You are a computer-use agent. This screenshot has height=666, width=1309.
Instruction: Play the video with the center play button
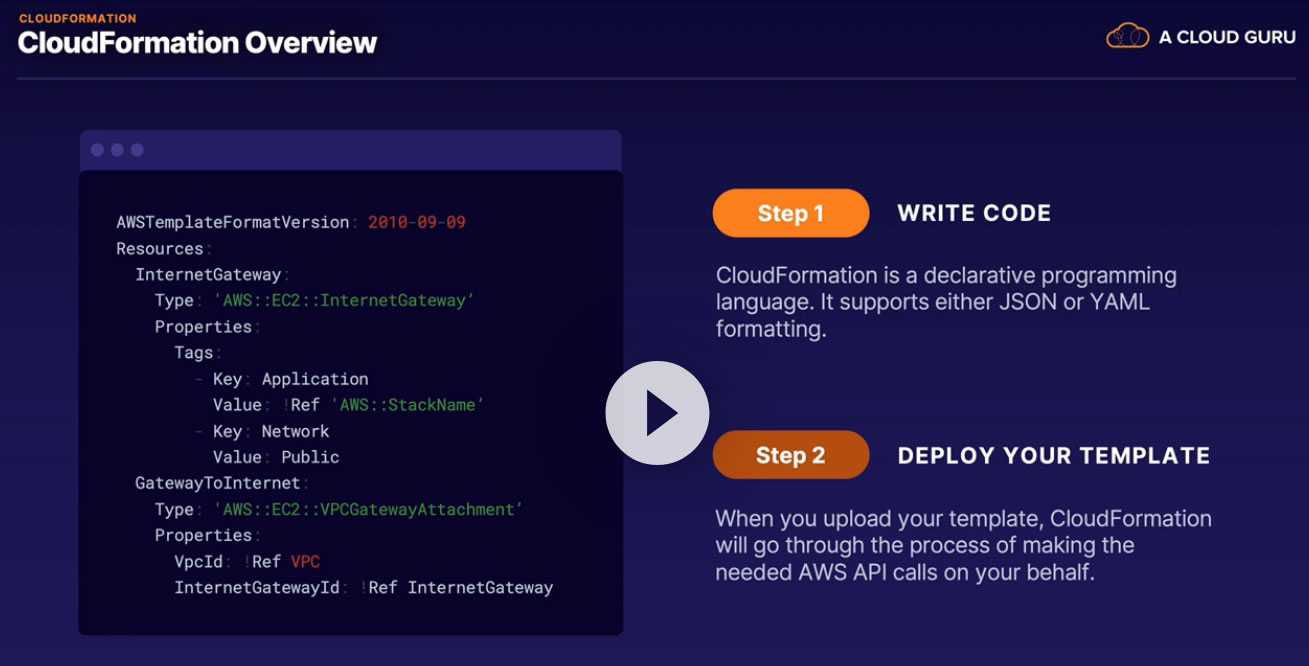coord(657,413)
